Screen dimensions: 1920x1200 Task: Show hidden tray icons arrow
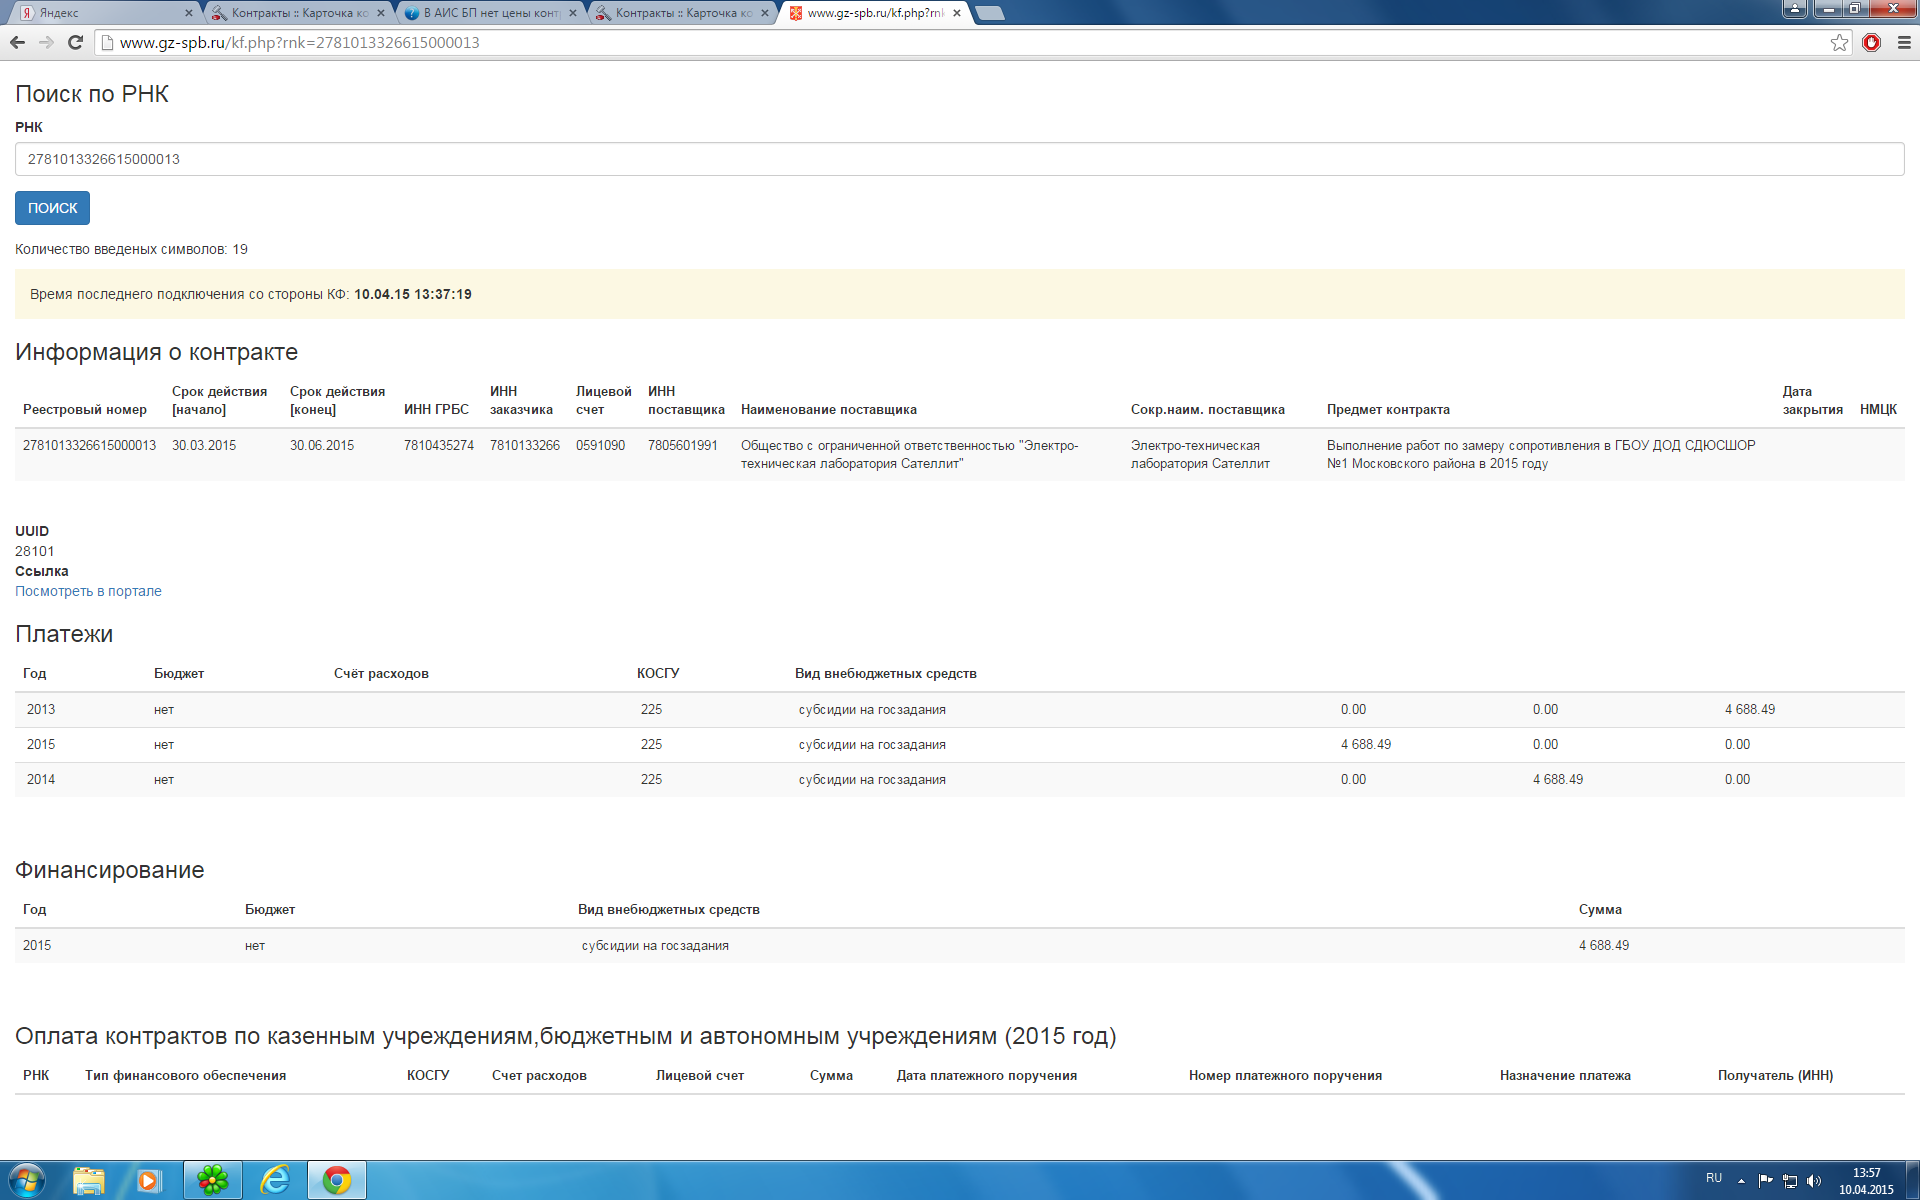click(x=1741, y=1180)
